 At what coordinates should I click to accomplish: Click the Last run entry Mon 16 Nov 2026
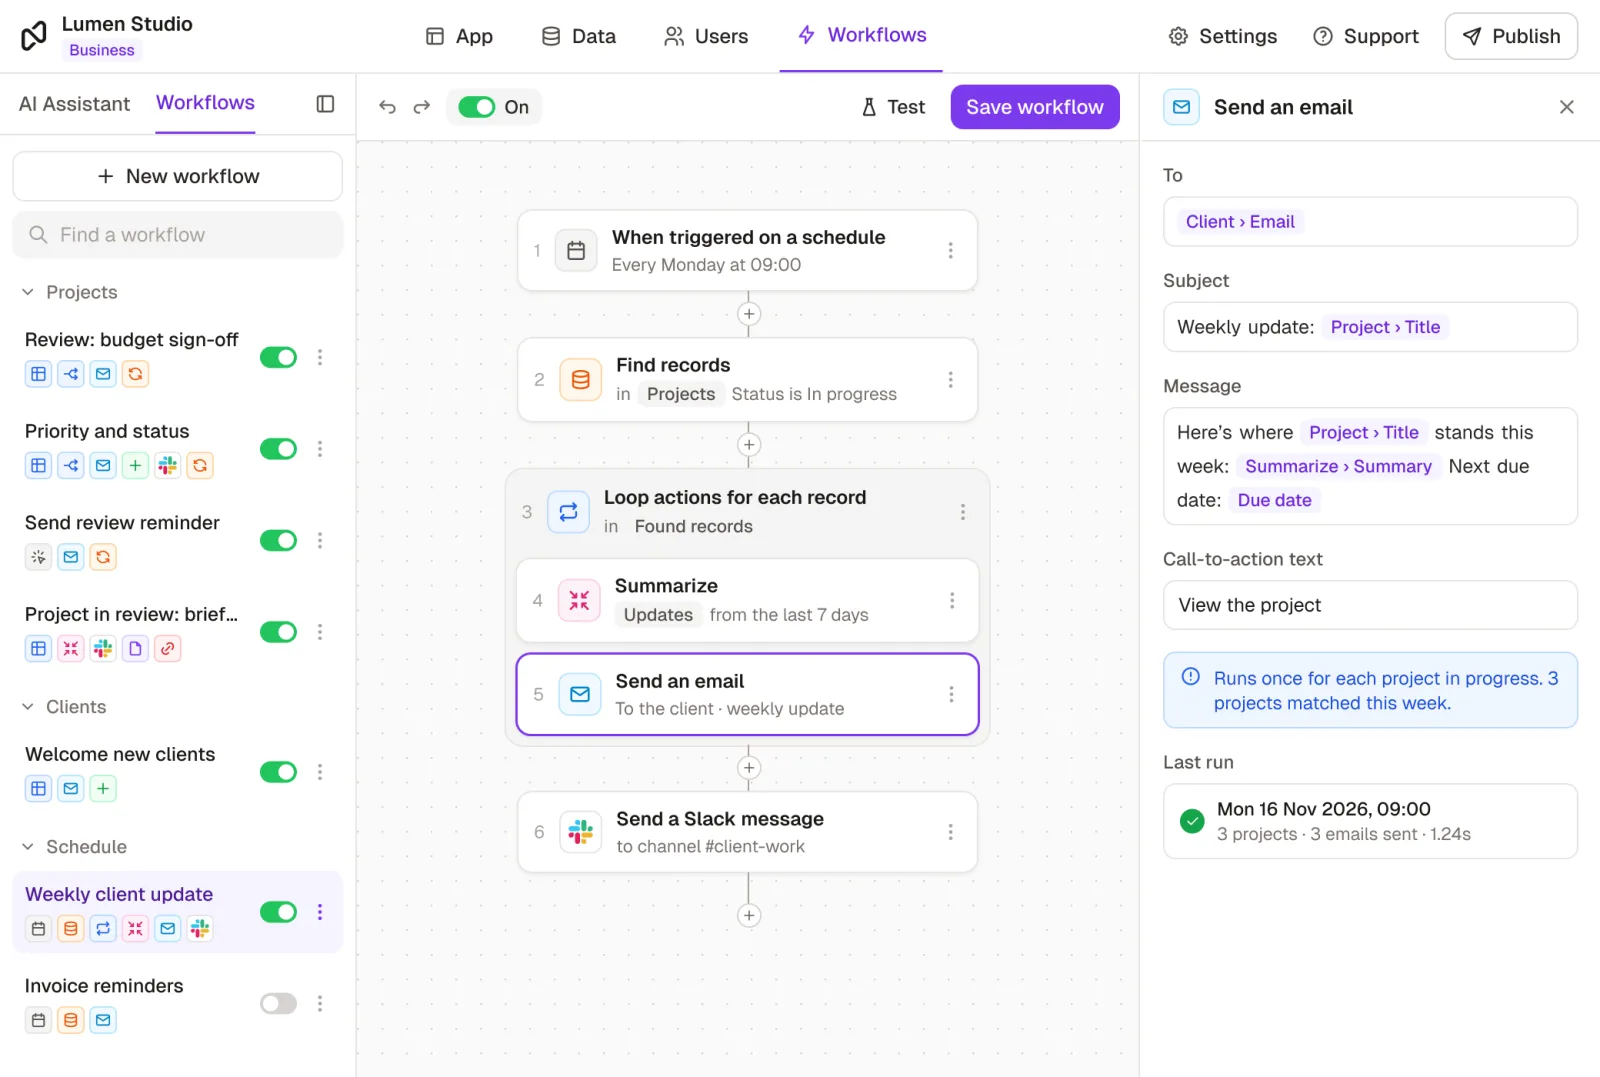pyautogui.click(x=1370, y=821)
